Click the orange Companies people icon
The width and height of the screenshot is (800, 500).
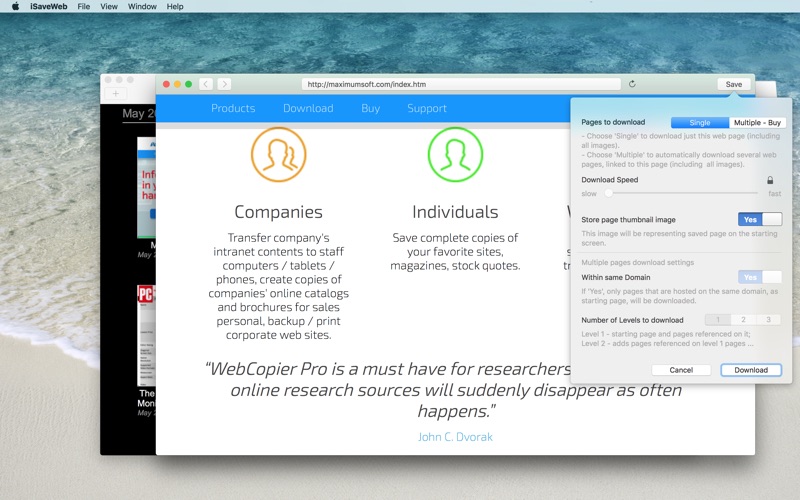click(279, 154)
